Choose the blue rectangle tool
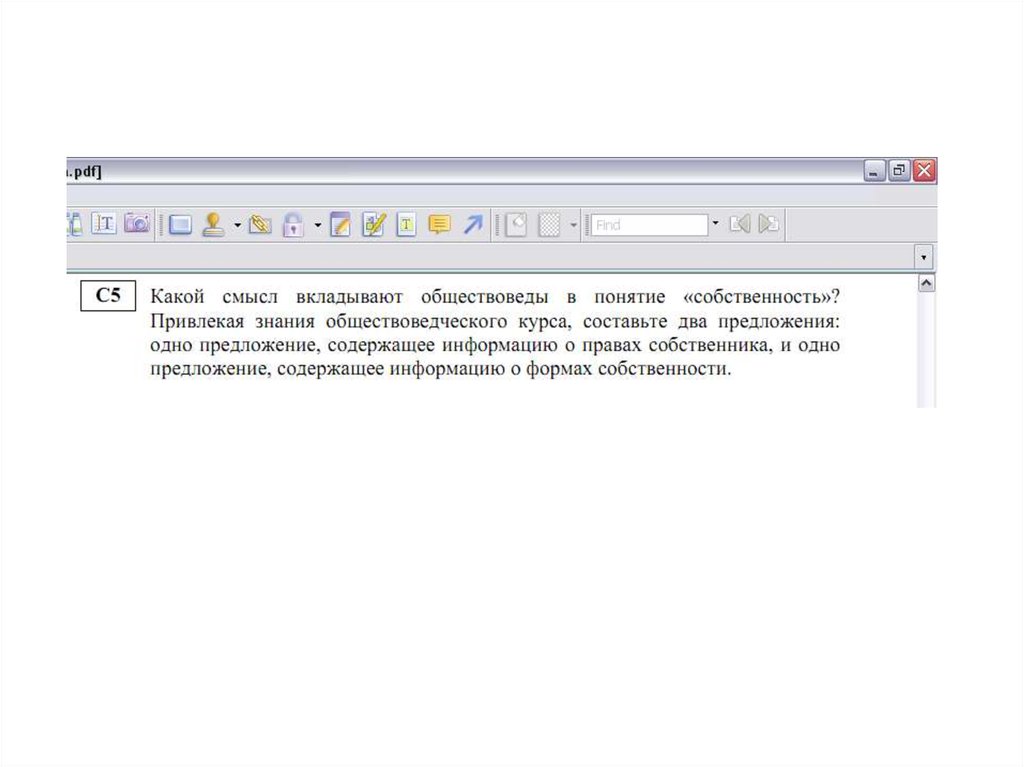1024x767 pixels. point(180,225)
